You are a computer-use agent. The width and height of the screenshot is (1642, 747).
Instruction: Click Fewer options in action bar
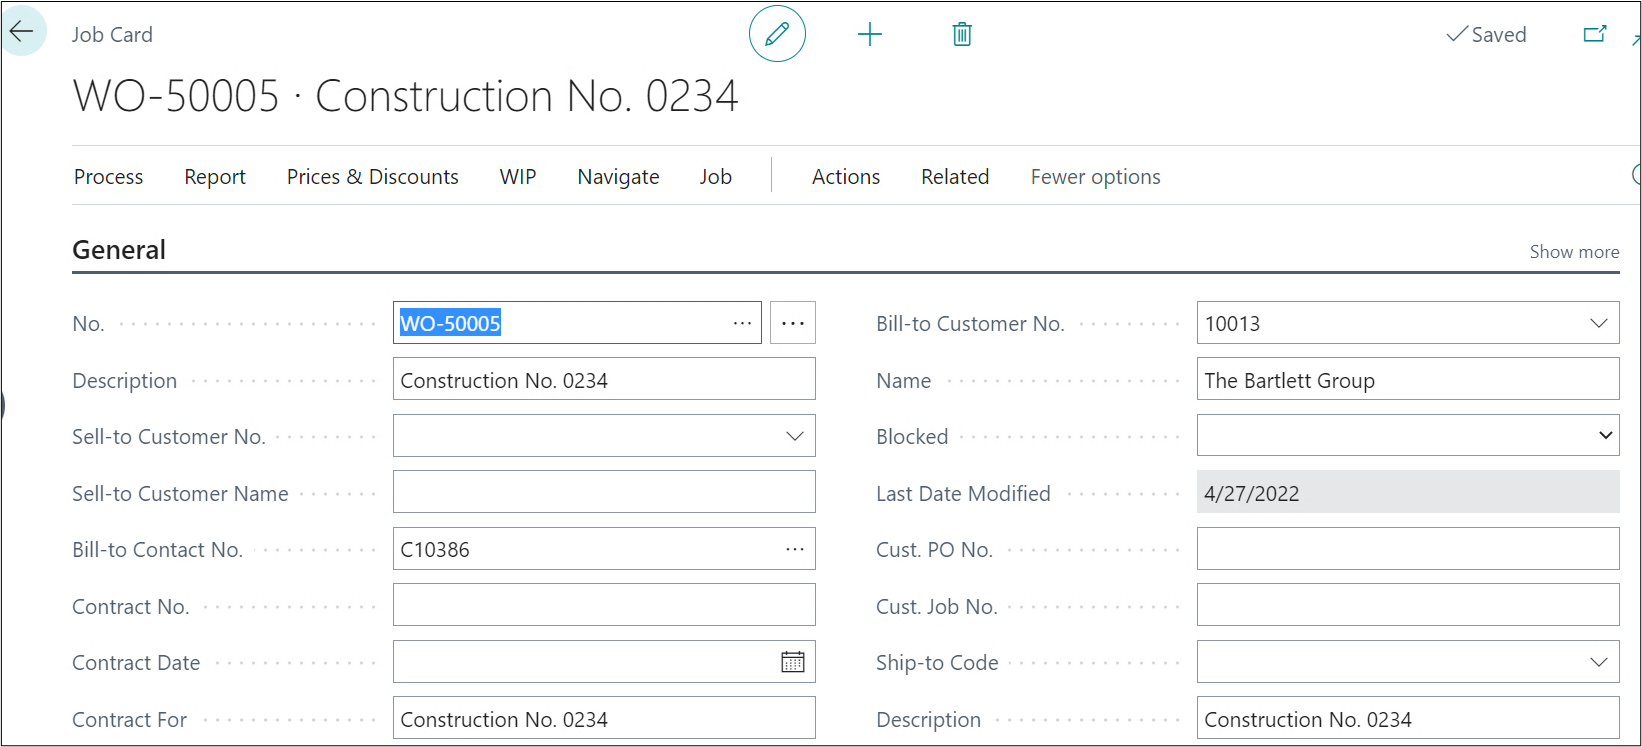click(x=1095, y=177)
